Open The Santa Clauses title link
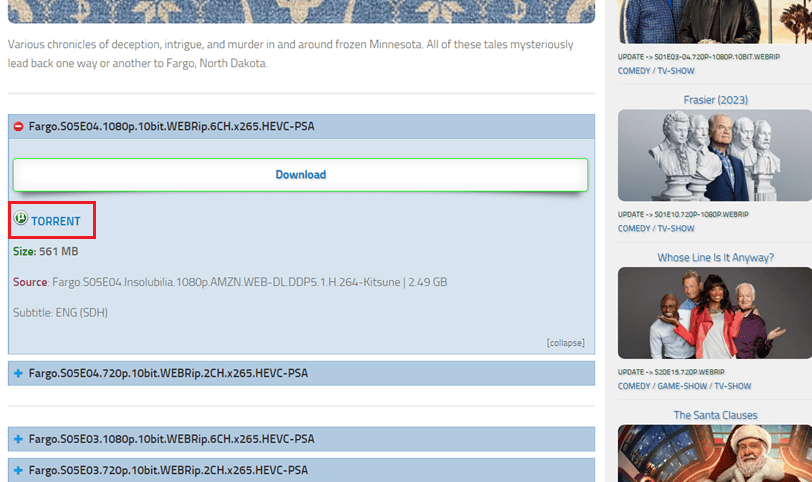This screenshot has width=812, height=482. click(715, 415)
